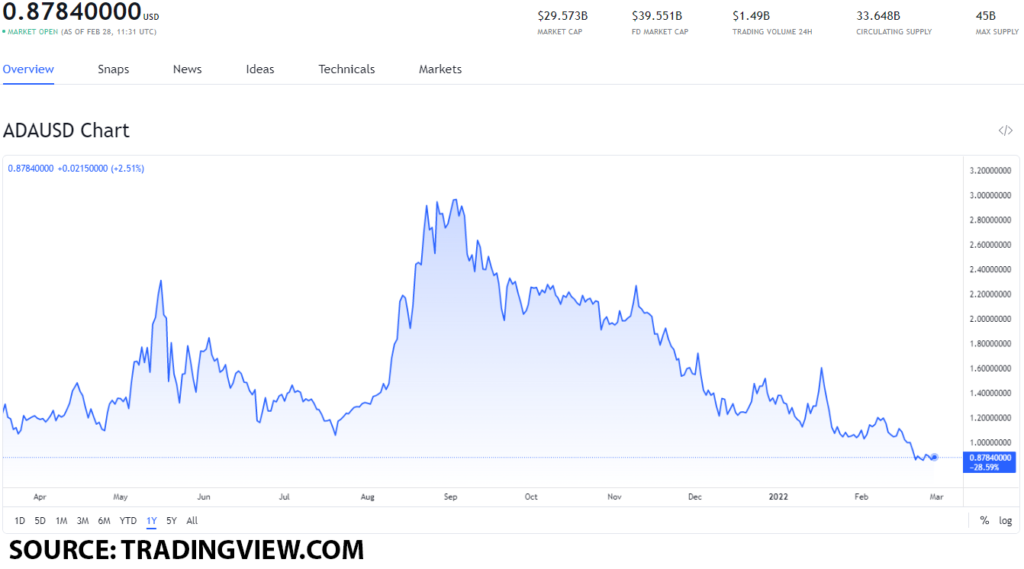The height and width of the screenshot is (569, 1024).
Task: Select the 6M time range
Action: click(104, 521)
